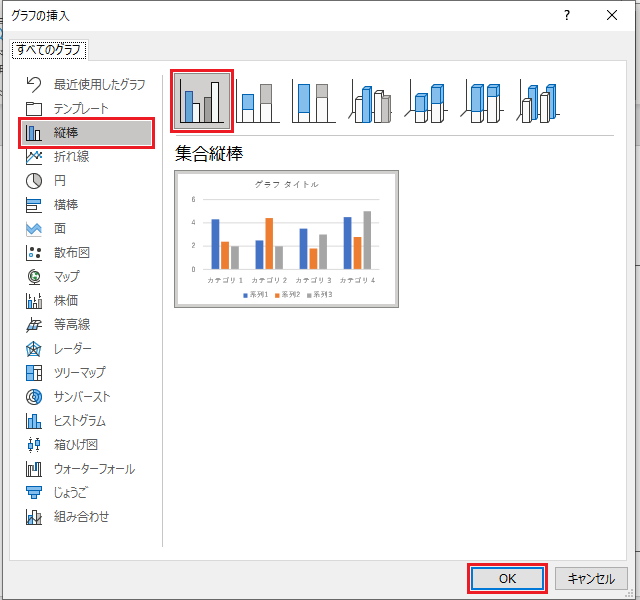640x600 pixels.
Task: Click the clustered column chart preview thumbnail
Action: click(286, 239)
